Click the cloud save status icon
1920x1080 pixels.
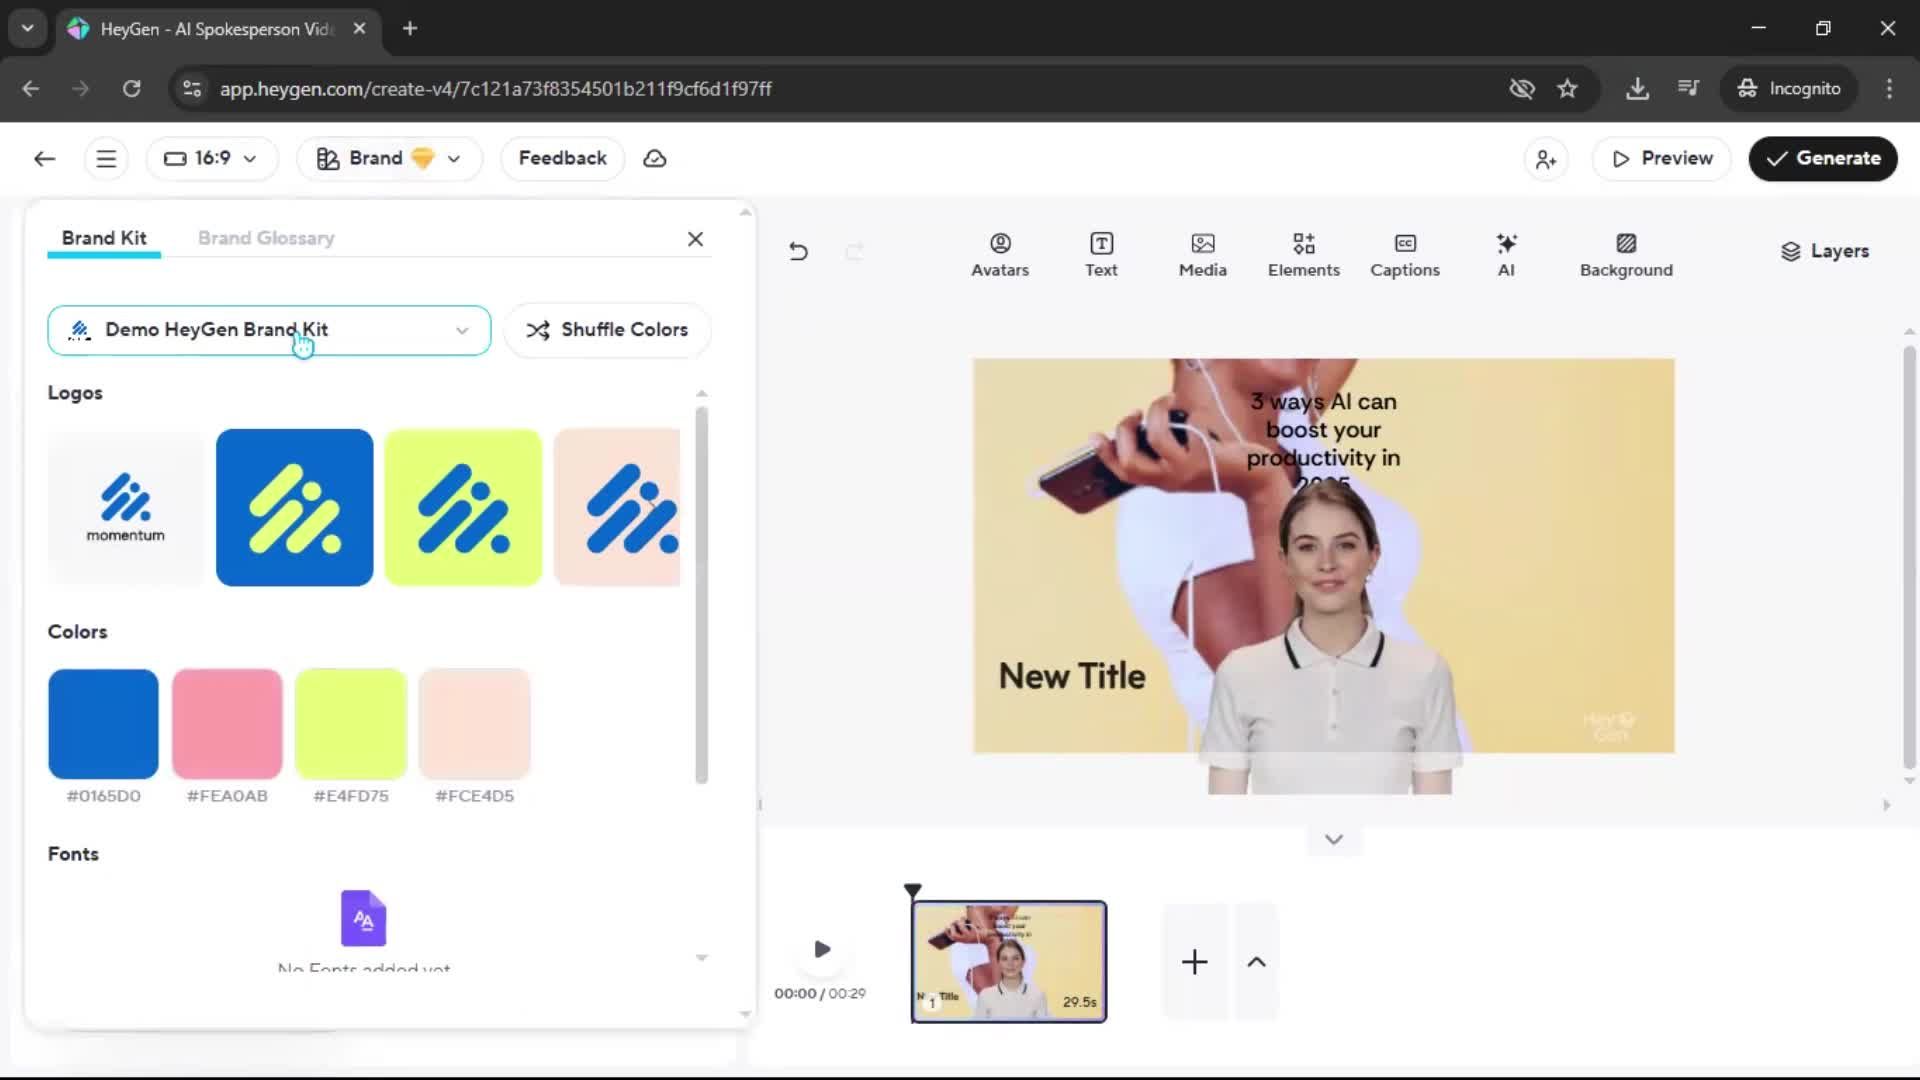pos(655,158)
